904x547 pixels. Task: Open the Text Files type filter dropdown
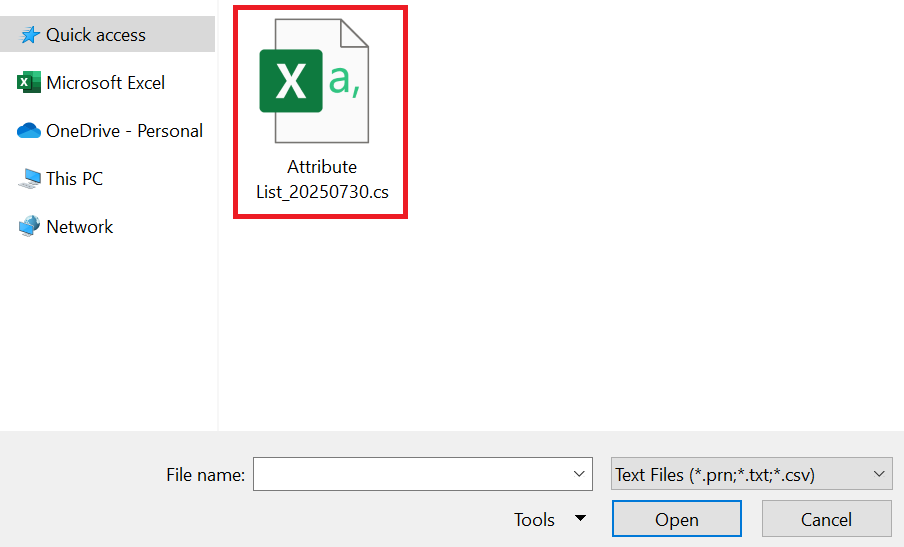point(752,474)
